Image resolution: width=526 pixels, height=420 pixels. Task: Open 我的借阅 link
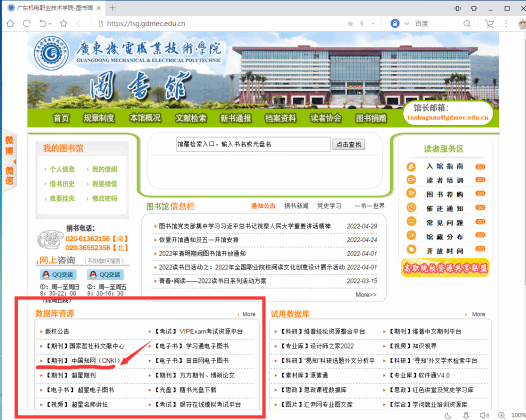[104, 169]
